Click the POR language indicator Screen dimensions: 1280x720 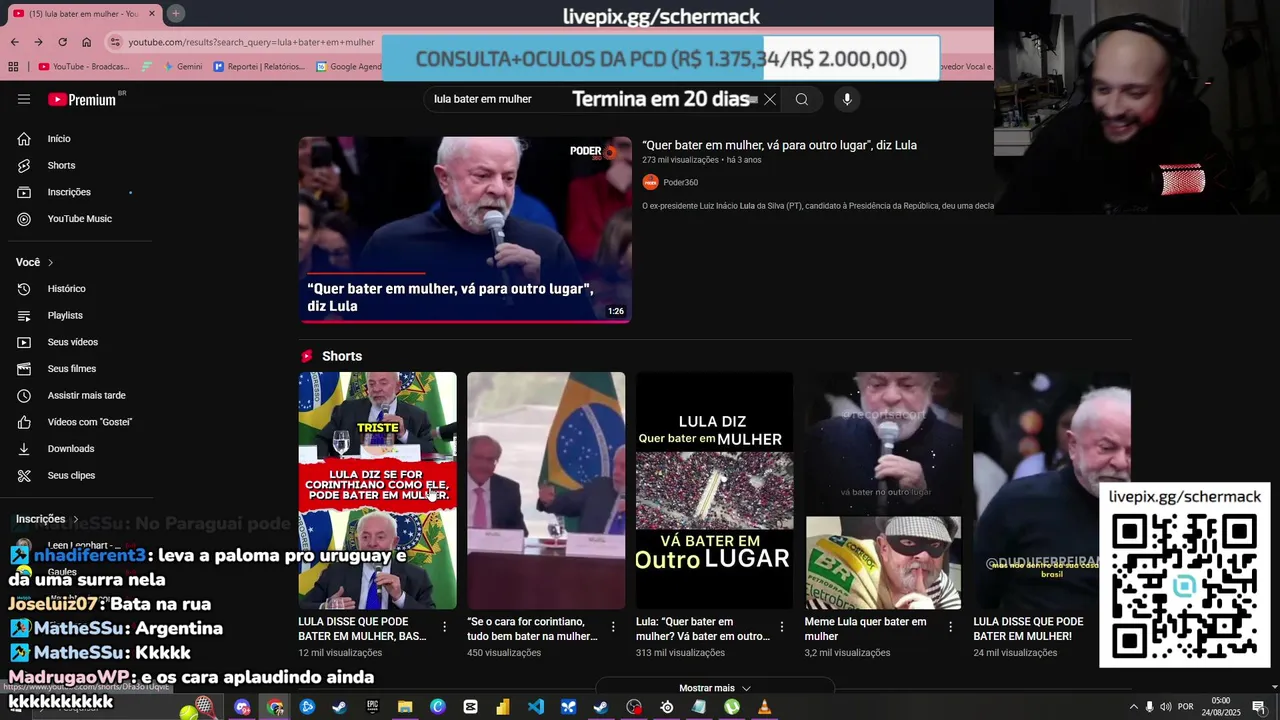pyautogui.click(x=1186, y=707)
